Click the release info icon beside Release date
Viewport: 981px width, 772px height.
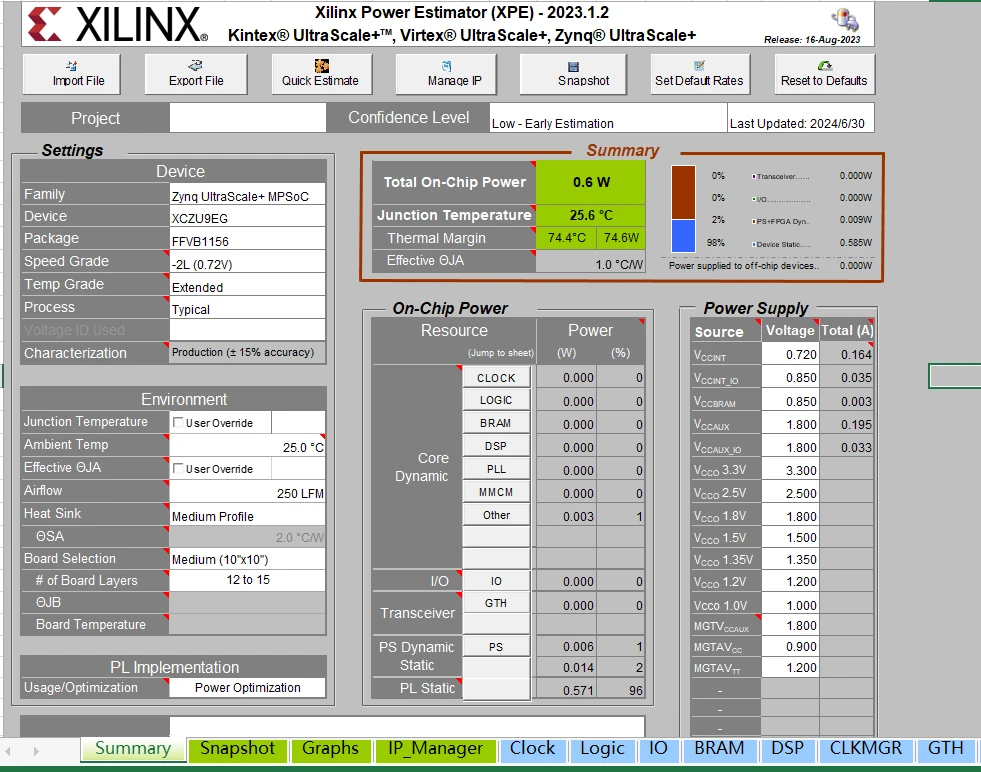[845, 19]
